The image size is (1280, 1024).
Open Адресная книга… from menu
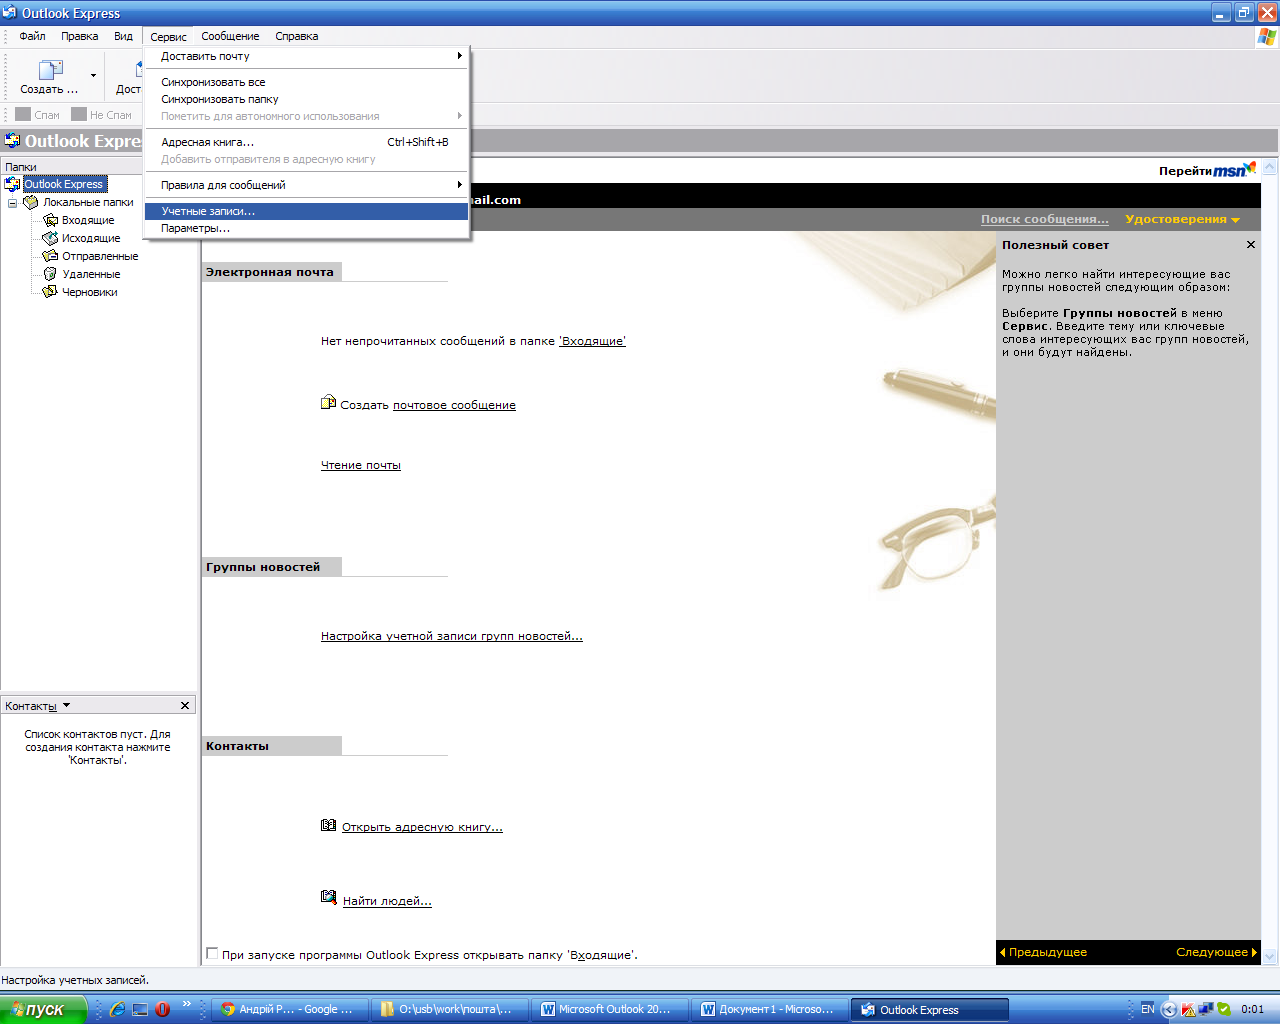[x=306, y=142]
